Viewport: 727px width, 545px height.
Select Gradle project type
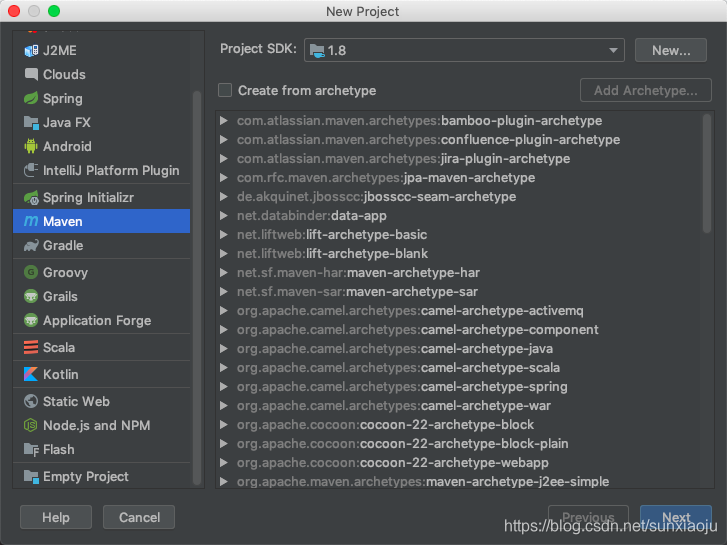click(x=102, y=245)
